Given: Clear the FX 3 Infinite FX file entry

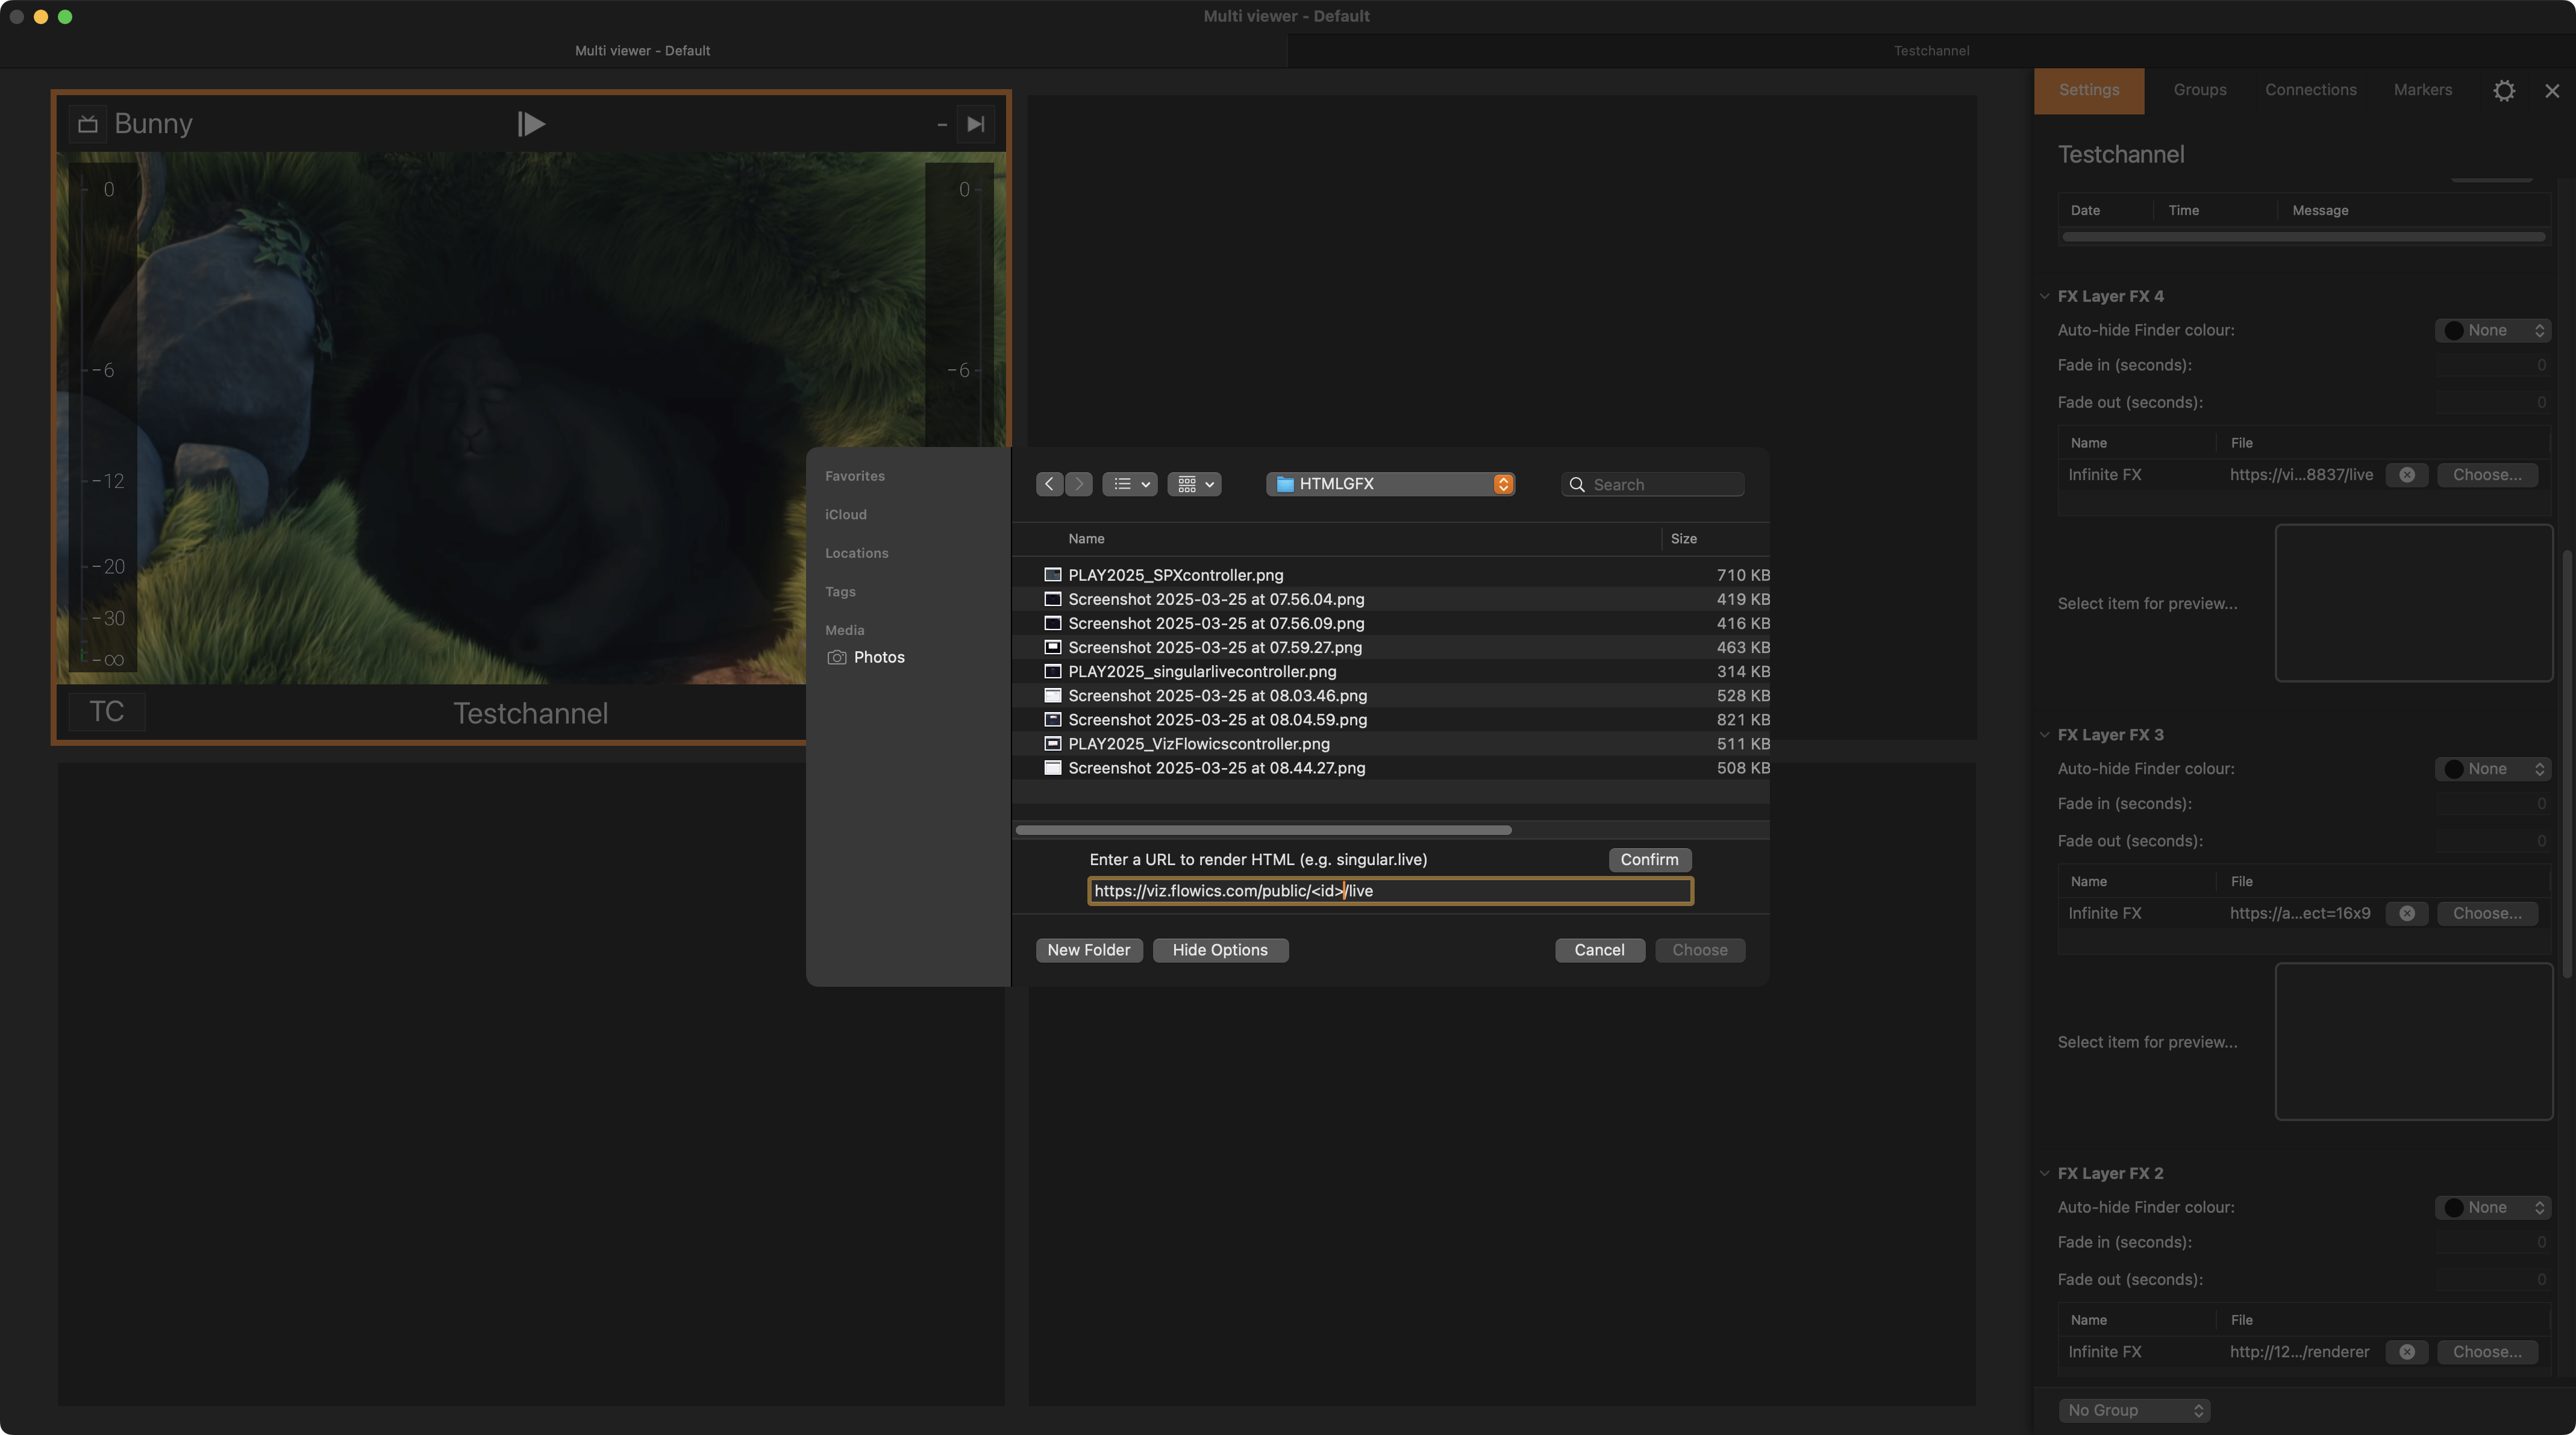Looking at the screenshot, I should pyautogui.click(x=2406, y=914).
